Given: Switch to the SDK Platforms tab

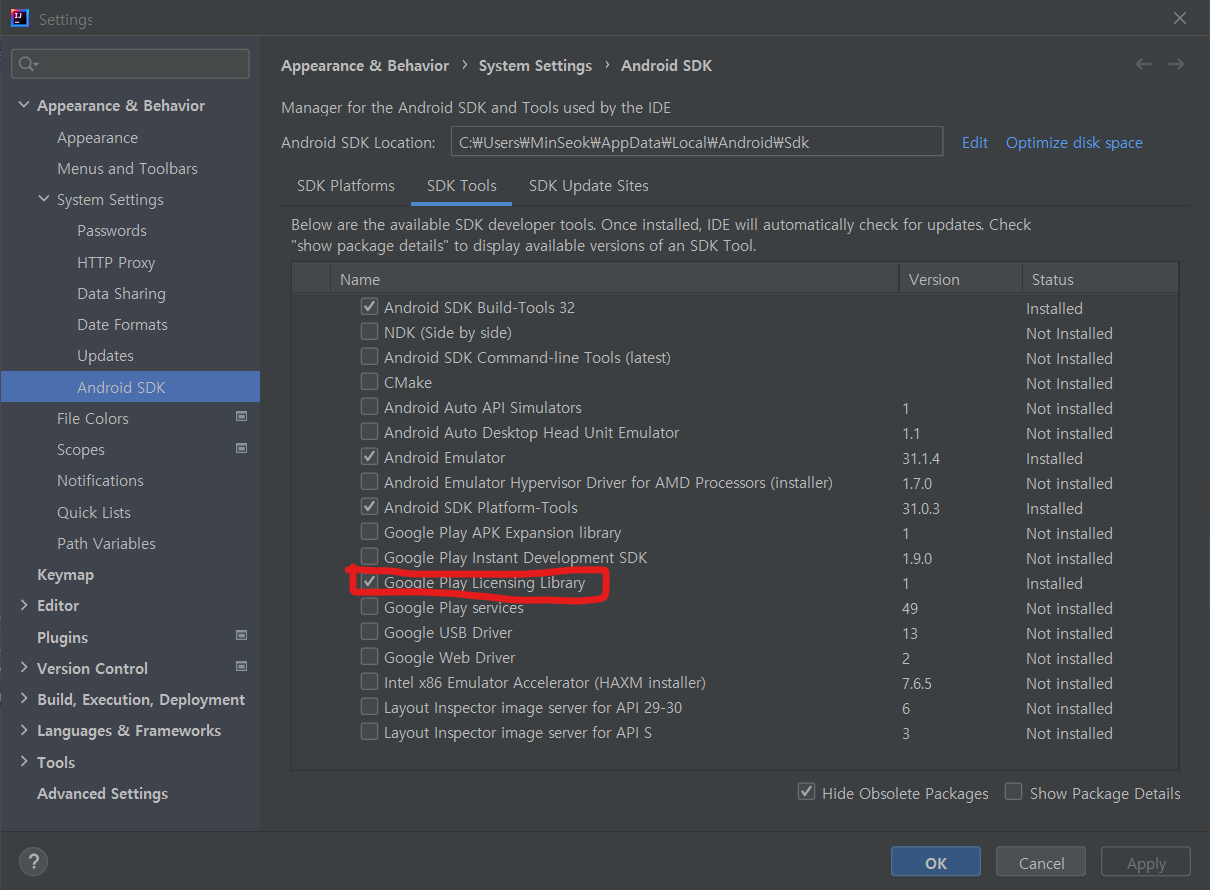Looking at the screenshot, I should pyautogui.click(x=346, y=186).
